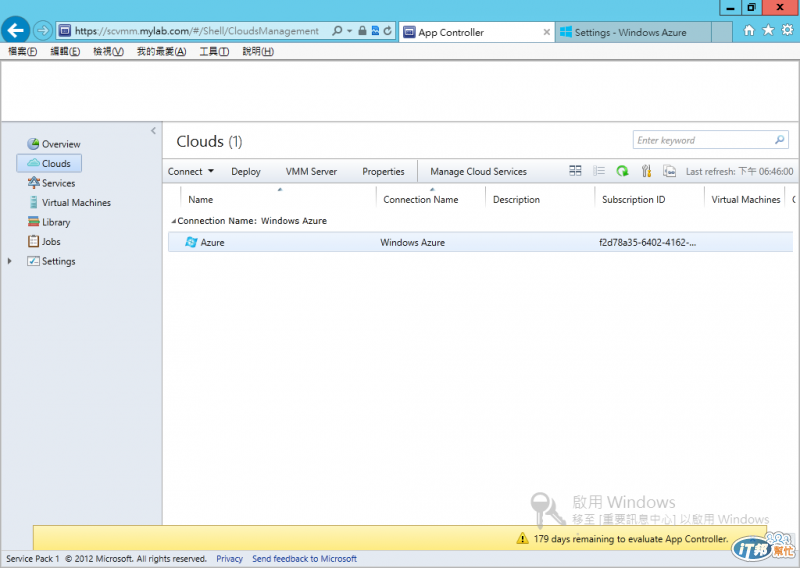Open the 說明(H) menu
This screenshot has height=568, width=800.
click(258, 51)
